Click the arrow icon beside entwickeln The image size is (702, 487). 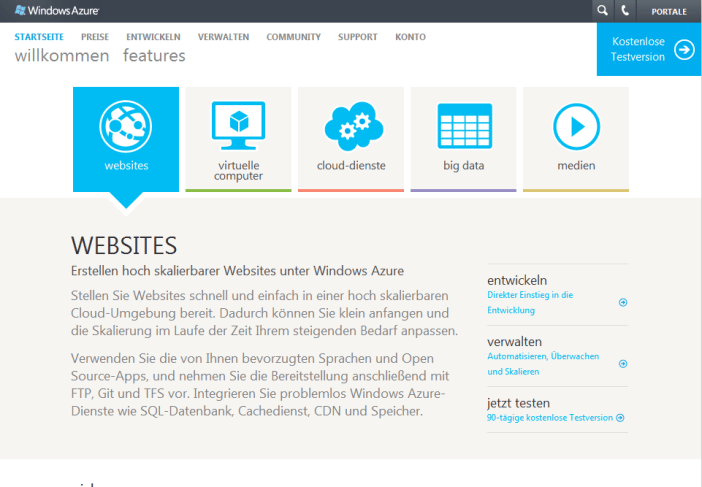pos(623,303)
